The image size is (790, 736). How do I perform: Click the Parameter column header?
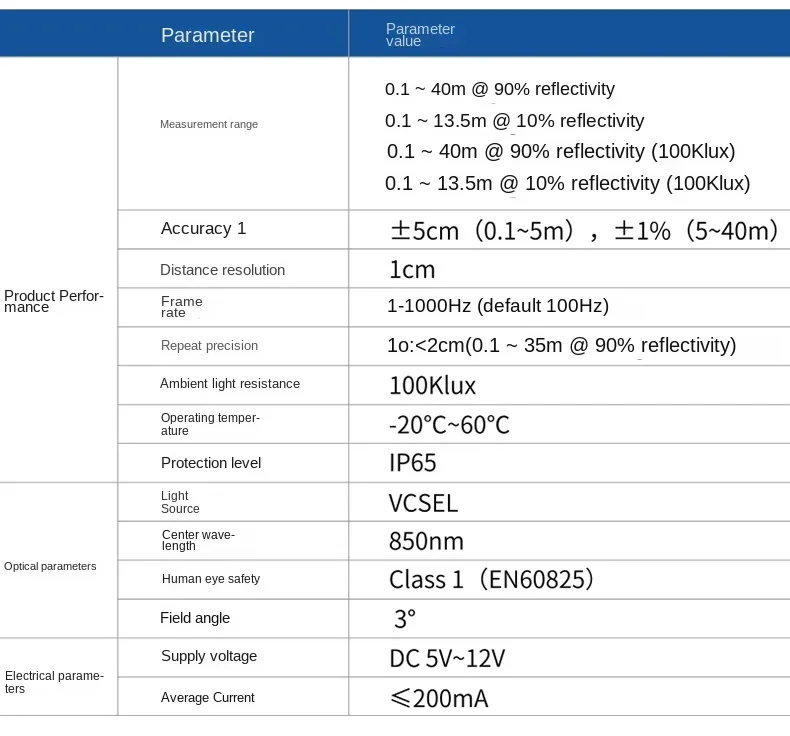pyautogui.click(x=208, y=35)
